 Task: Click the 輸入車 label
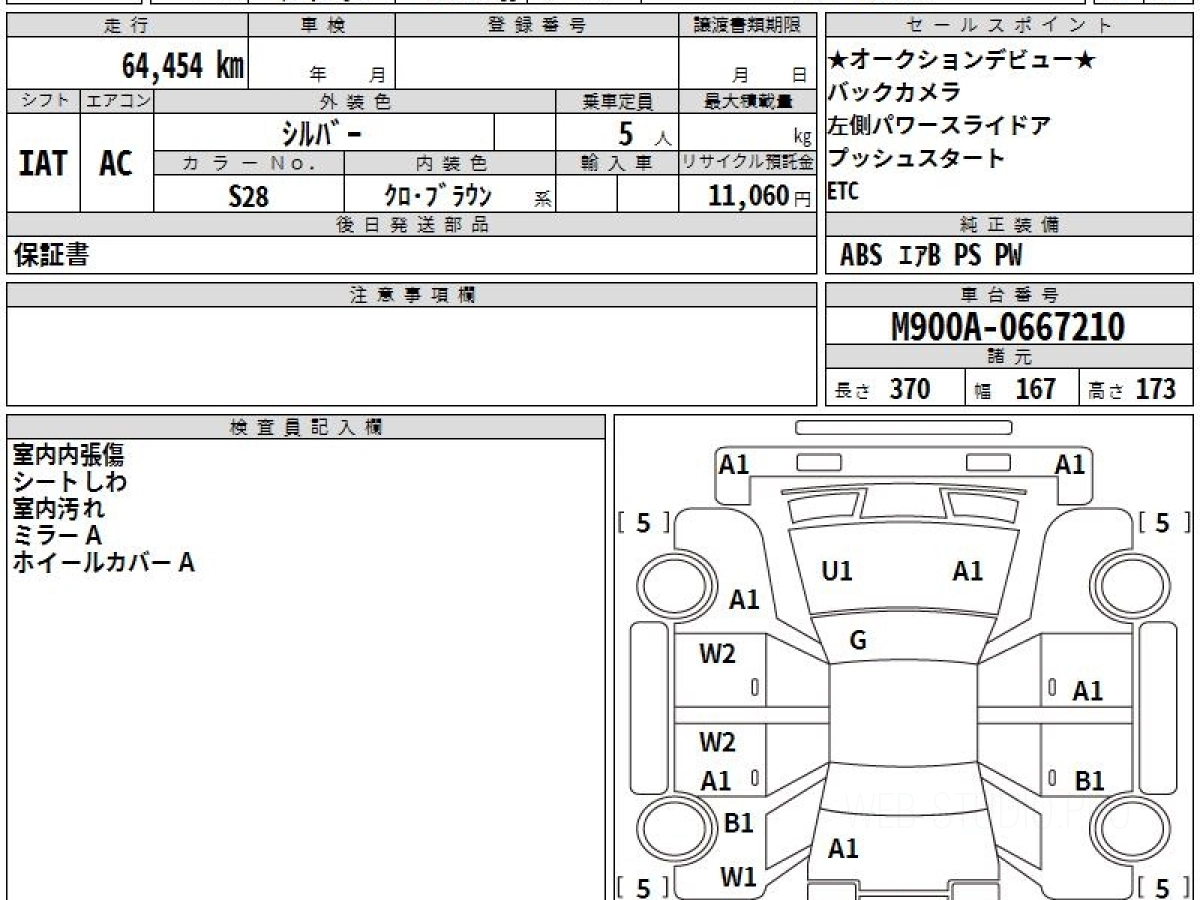617,163
